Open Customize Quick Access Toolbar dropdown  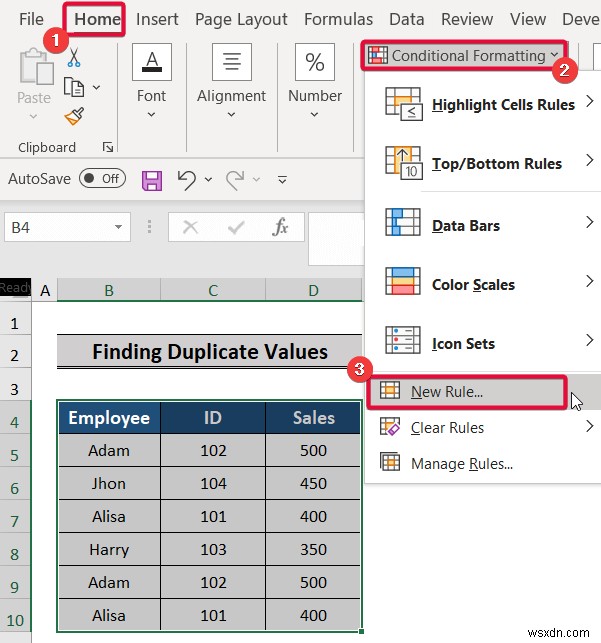[282, 180]
